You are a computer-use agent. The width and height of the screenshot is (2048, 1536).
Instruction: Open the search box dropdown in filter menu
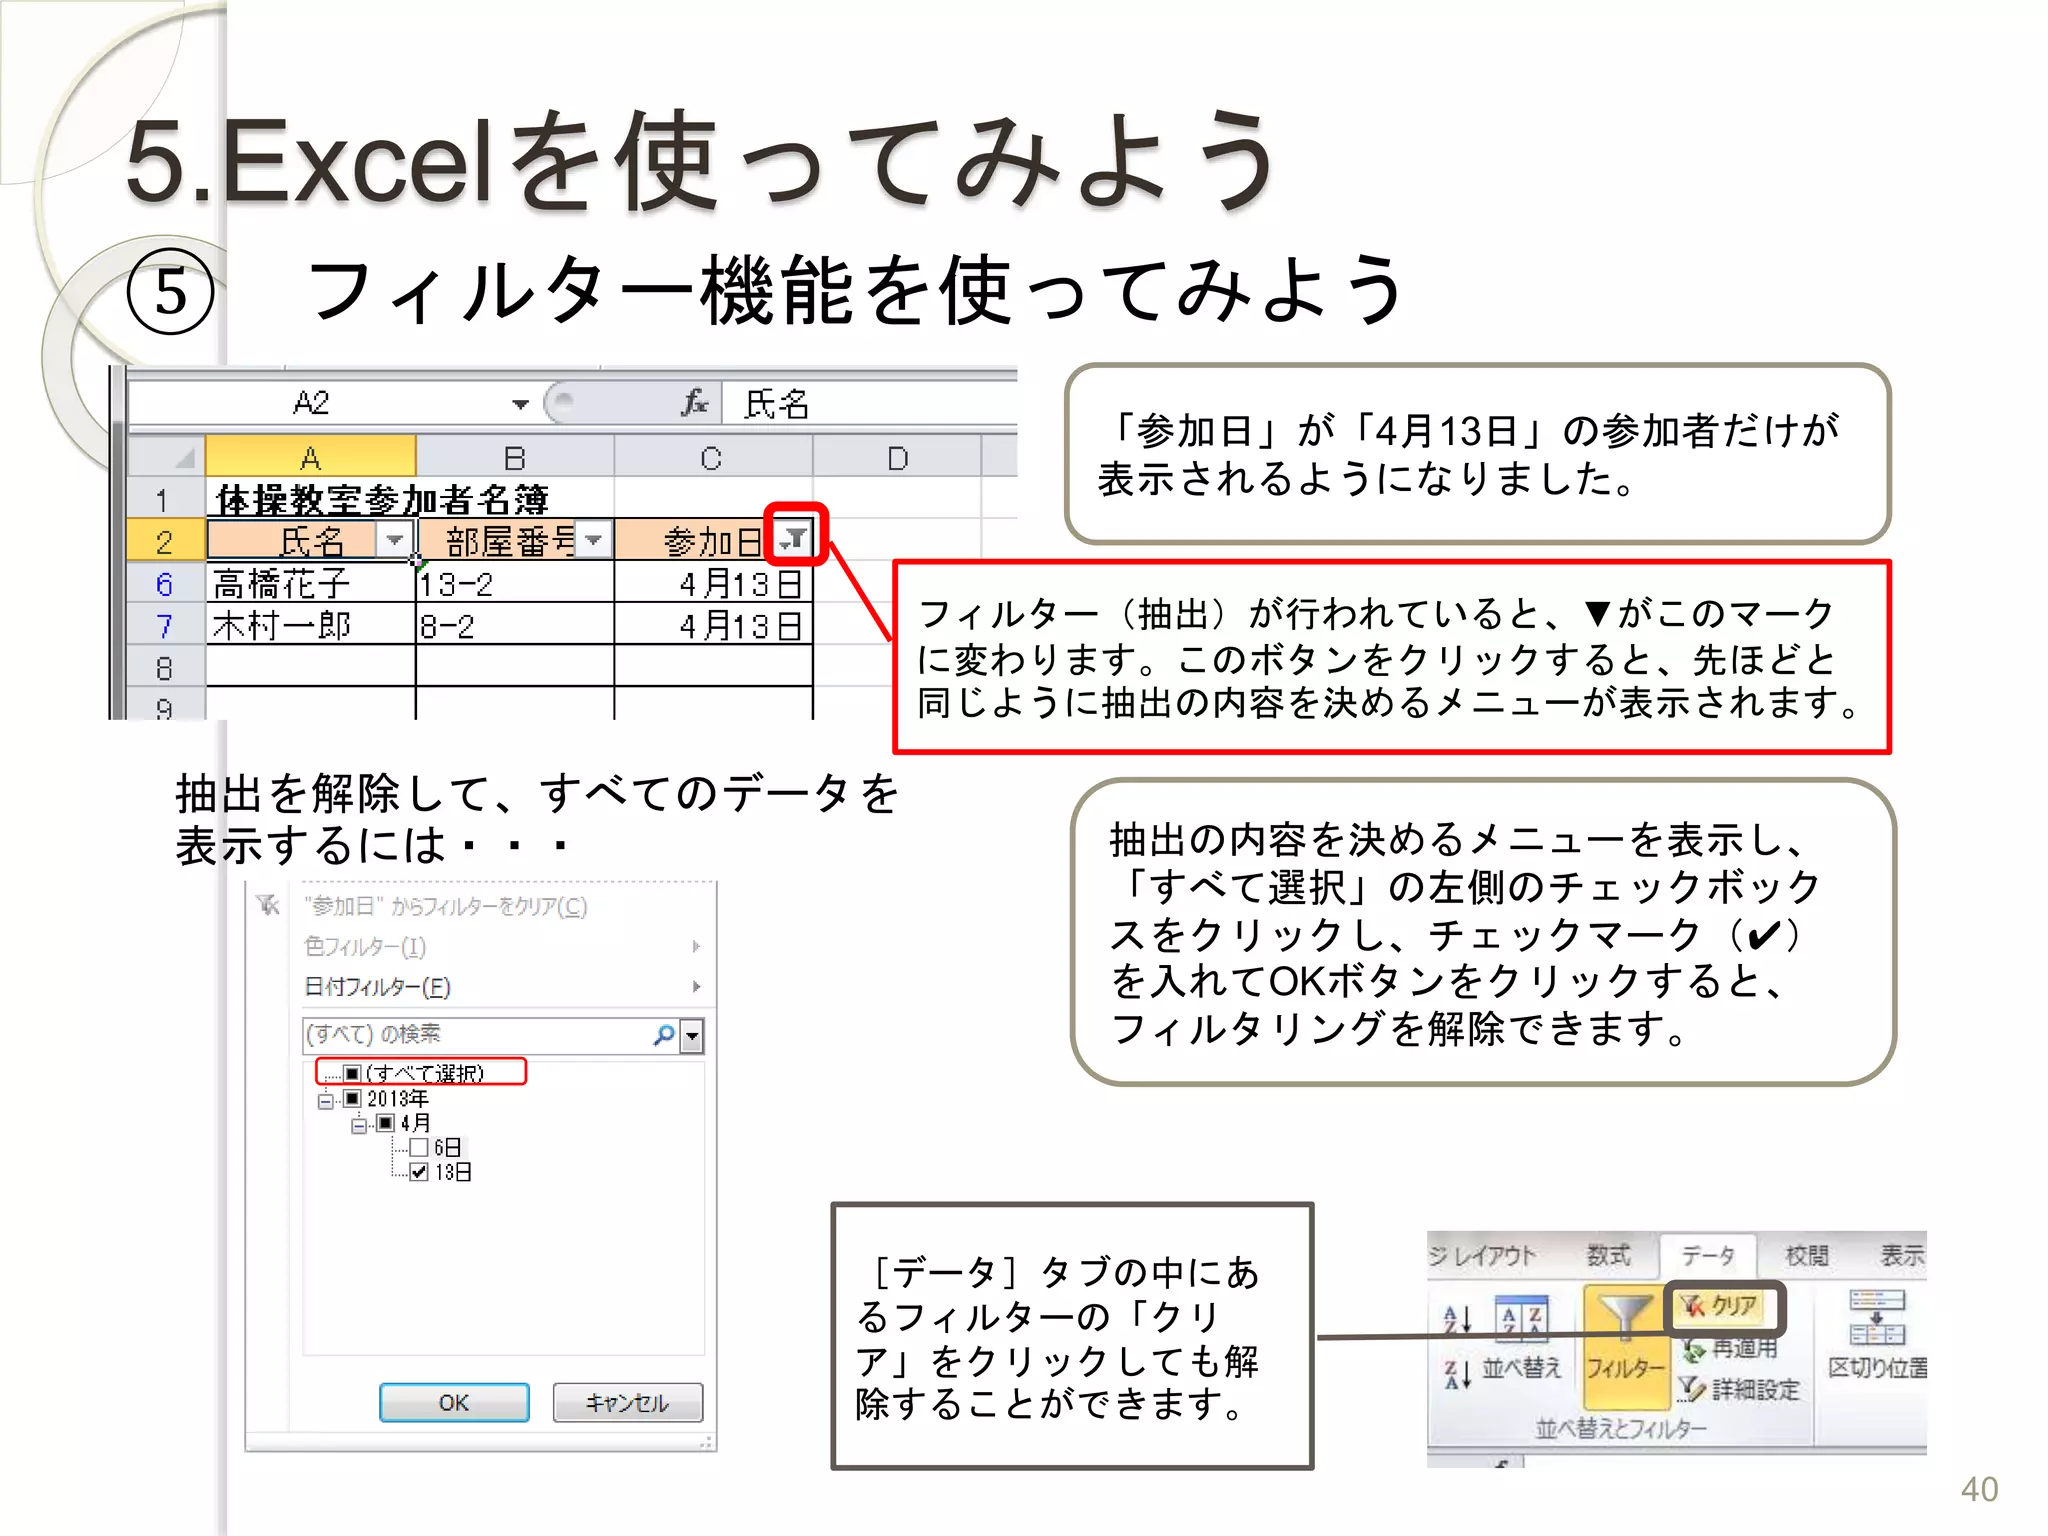(x=692, y=1037)
